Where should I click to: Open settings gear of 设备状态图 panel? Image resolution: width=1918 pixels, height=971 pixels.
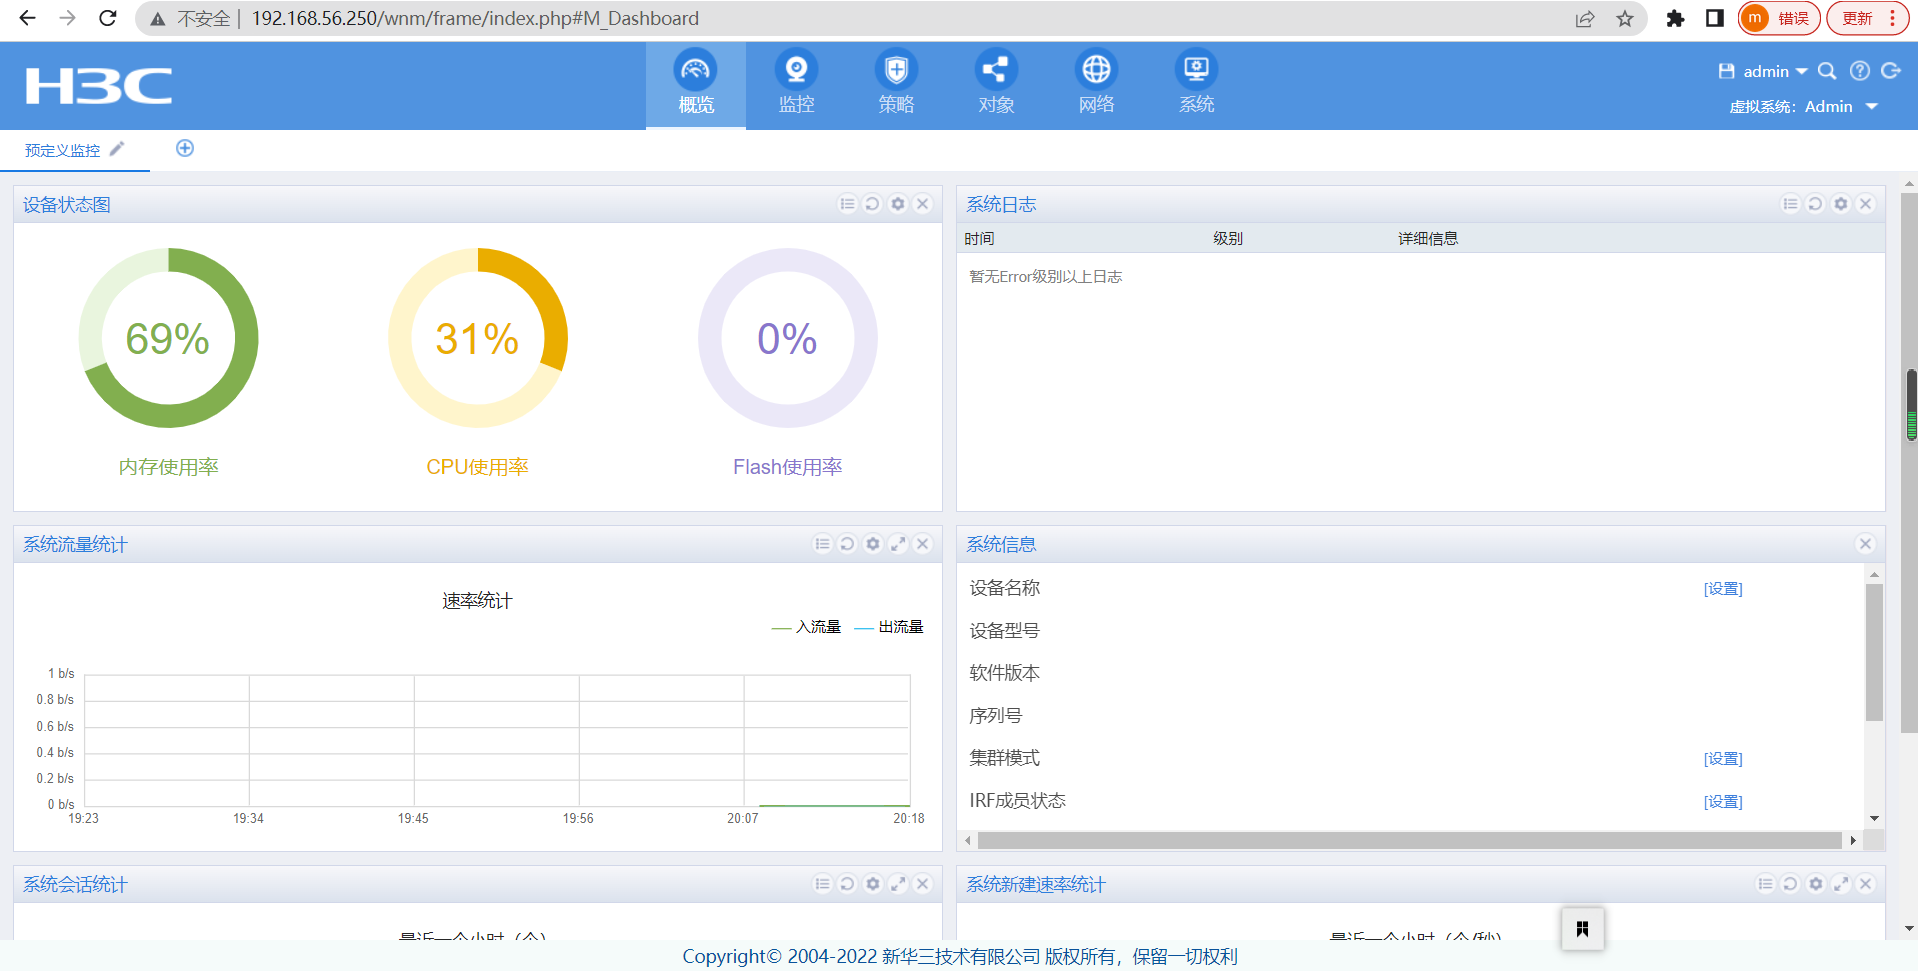[898, 204]
